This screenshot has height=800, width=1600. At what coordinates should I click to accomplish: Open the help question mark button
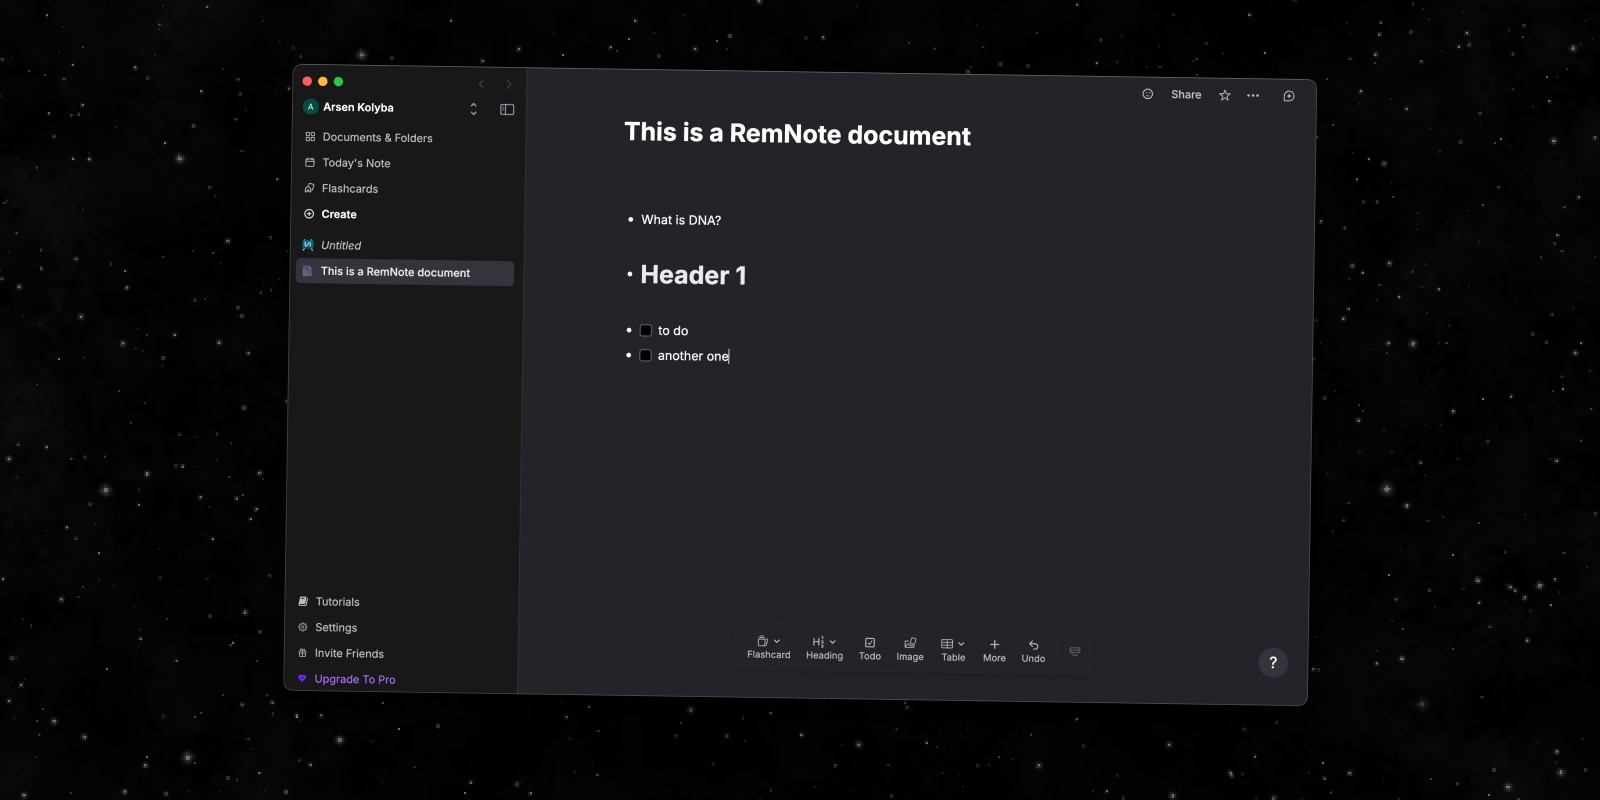(x=1273, y=662)
